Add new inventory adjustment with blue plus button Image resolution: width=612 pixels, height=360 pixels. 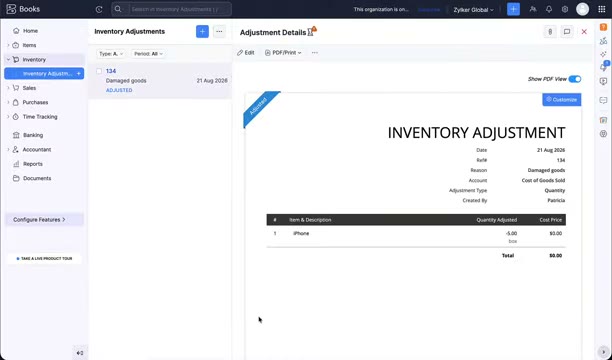[202, 32]
